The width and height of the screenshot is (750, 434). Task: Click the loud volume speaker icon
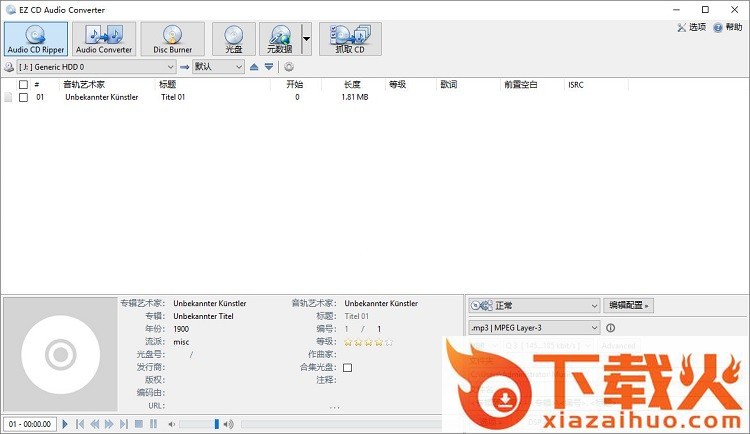click(229, 424)
